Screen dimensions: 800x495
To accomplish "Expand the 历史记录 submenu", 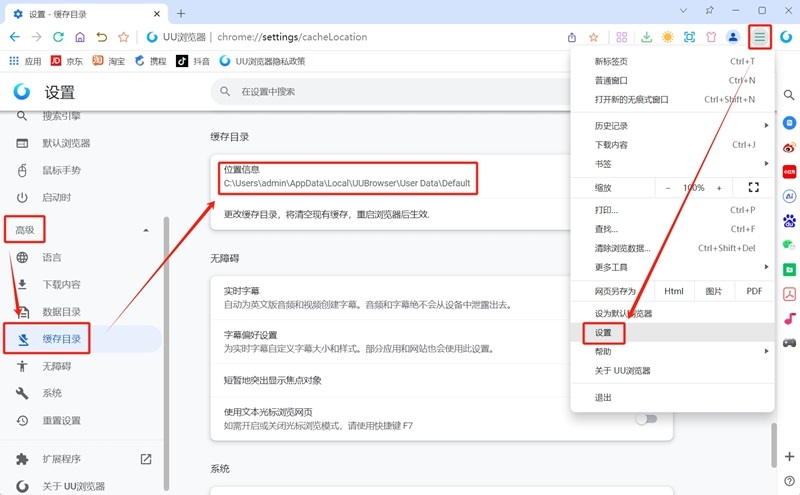I will pyautogui.click(x=766, y=126).
